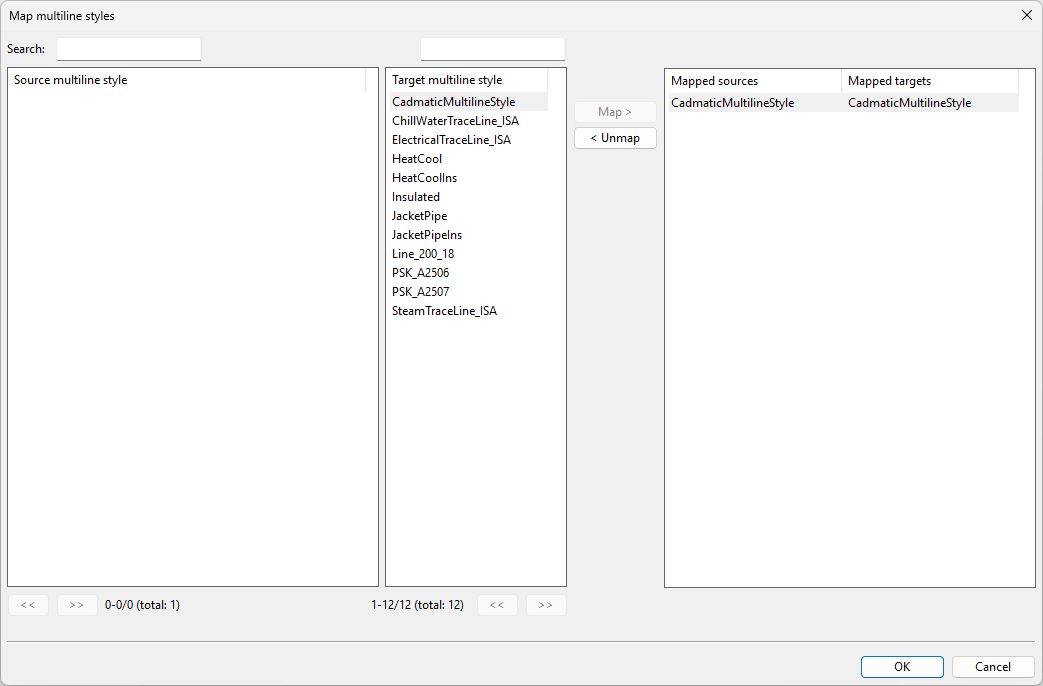Go to next page of target list
Screen dimensions: 1043x686
tap(546, 605)
